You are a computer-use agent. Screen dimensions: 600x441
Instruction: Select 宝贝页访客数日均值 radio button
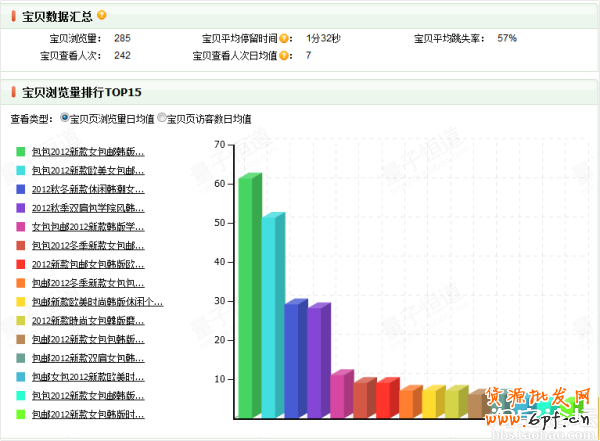(162, 118)
